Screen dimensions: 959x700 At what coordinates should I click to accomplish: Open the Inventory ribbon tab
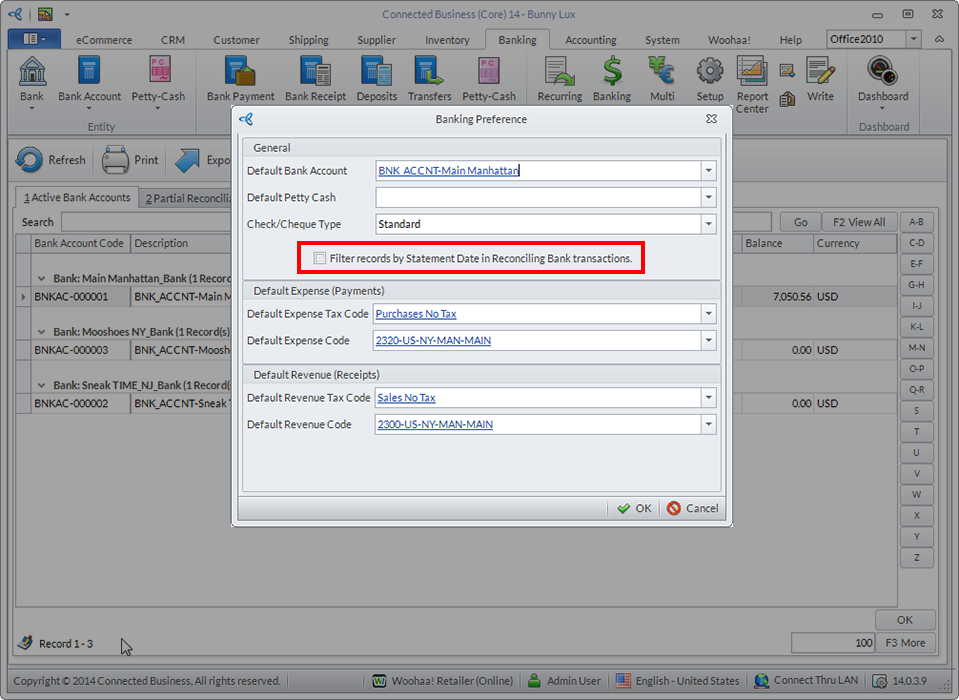[447, 40]
